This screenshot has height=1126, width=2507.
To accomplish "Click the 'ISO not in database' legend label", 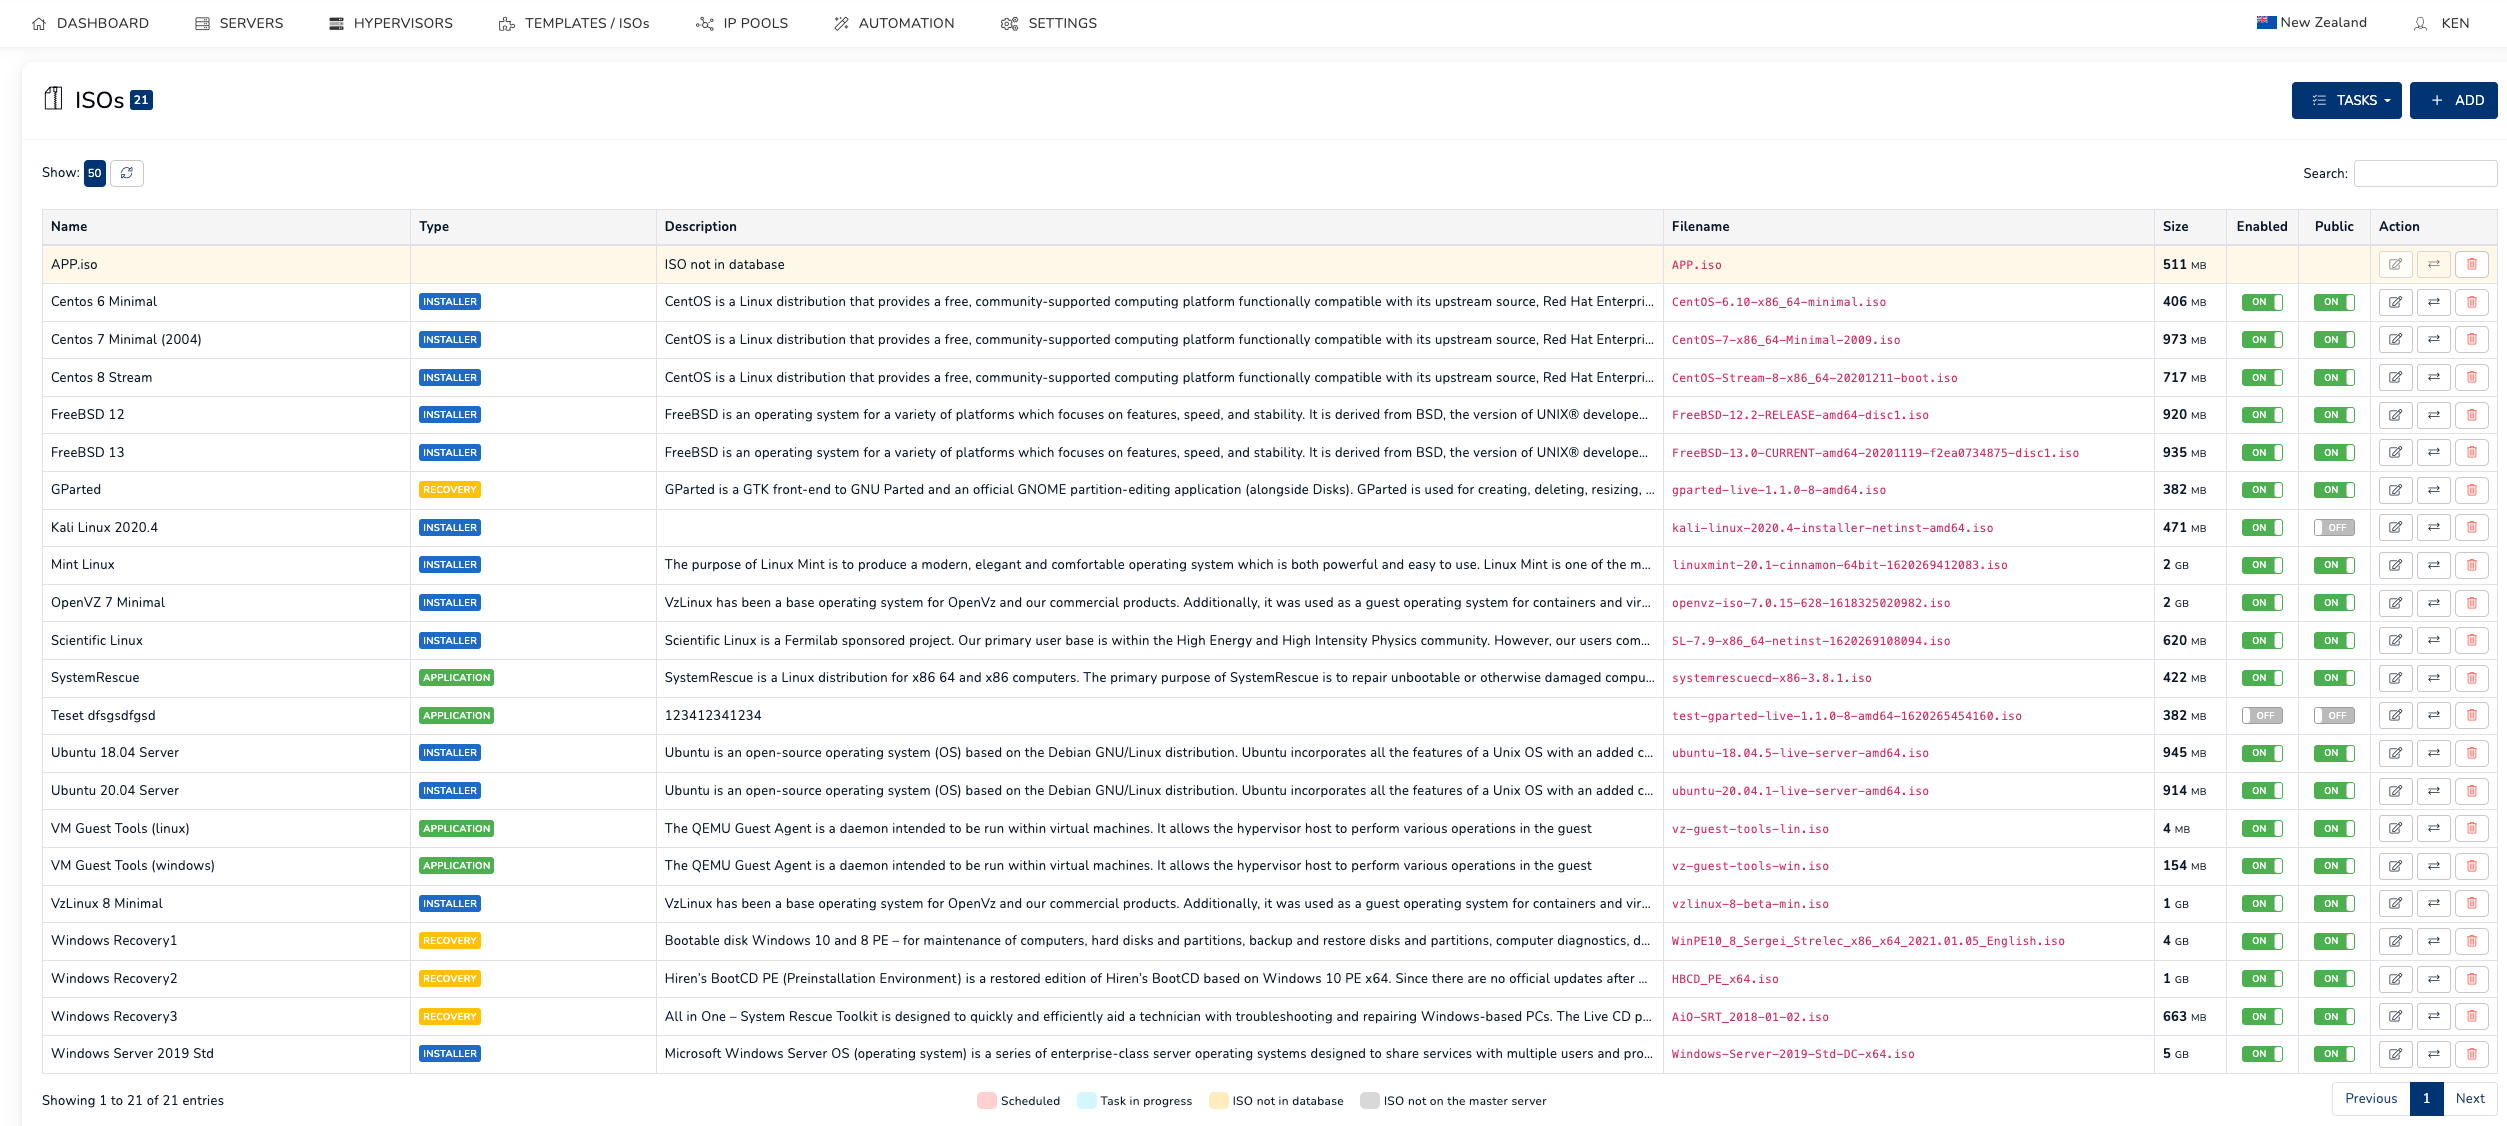I will [1288, 1101].
